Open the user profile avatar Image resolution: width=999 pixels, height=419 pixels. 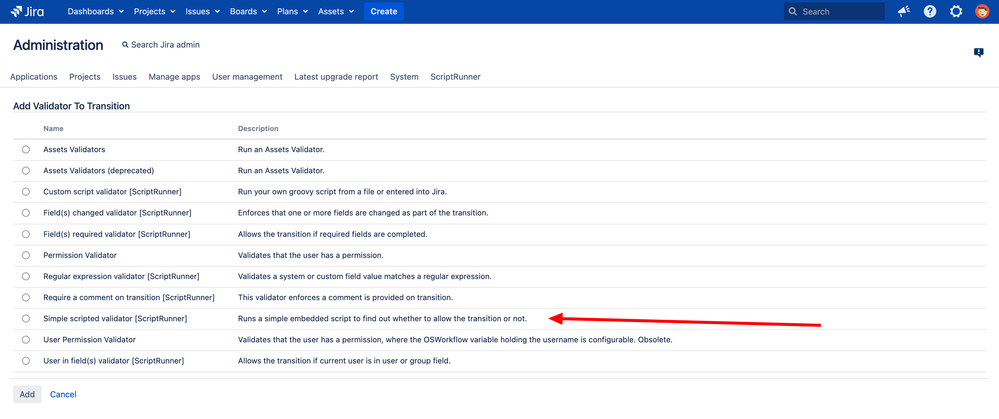982,11
